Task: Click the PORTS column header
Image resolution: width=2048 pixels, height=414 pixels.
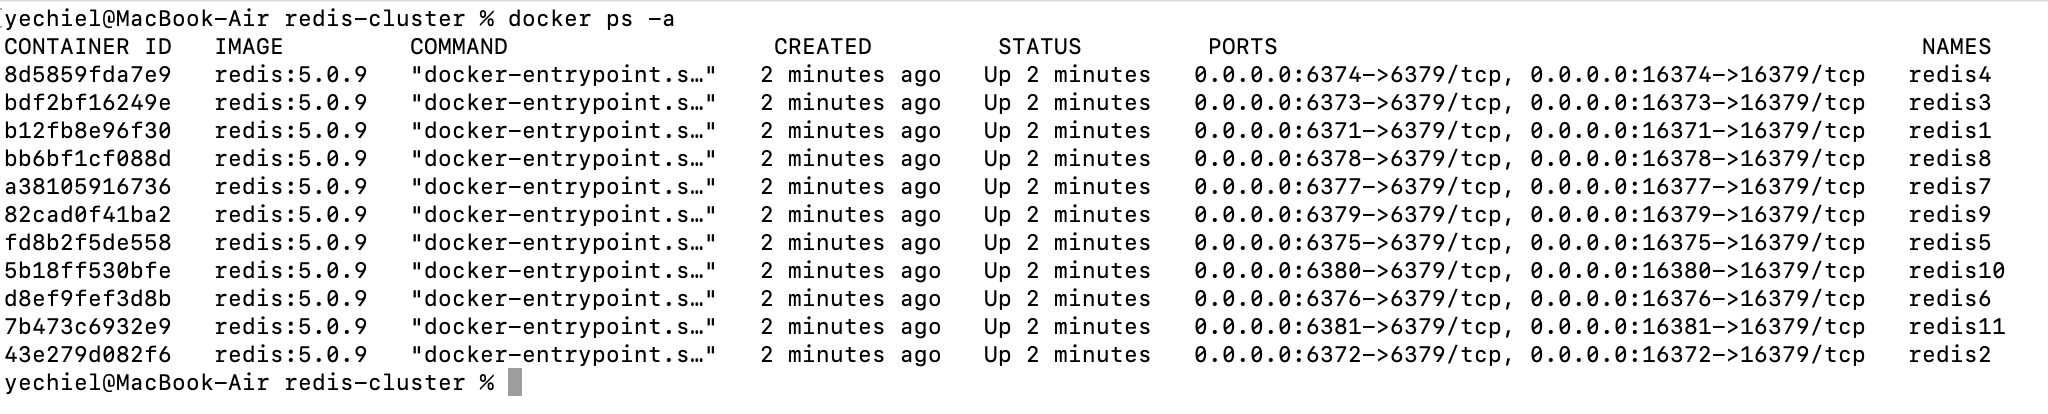Action: click(x=1242, y=47)
